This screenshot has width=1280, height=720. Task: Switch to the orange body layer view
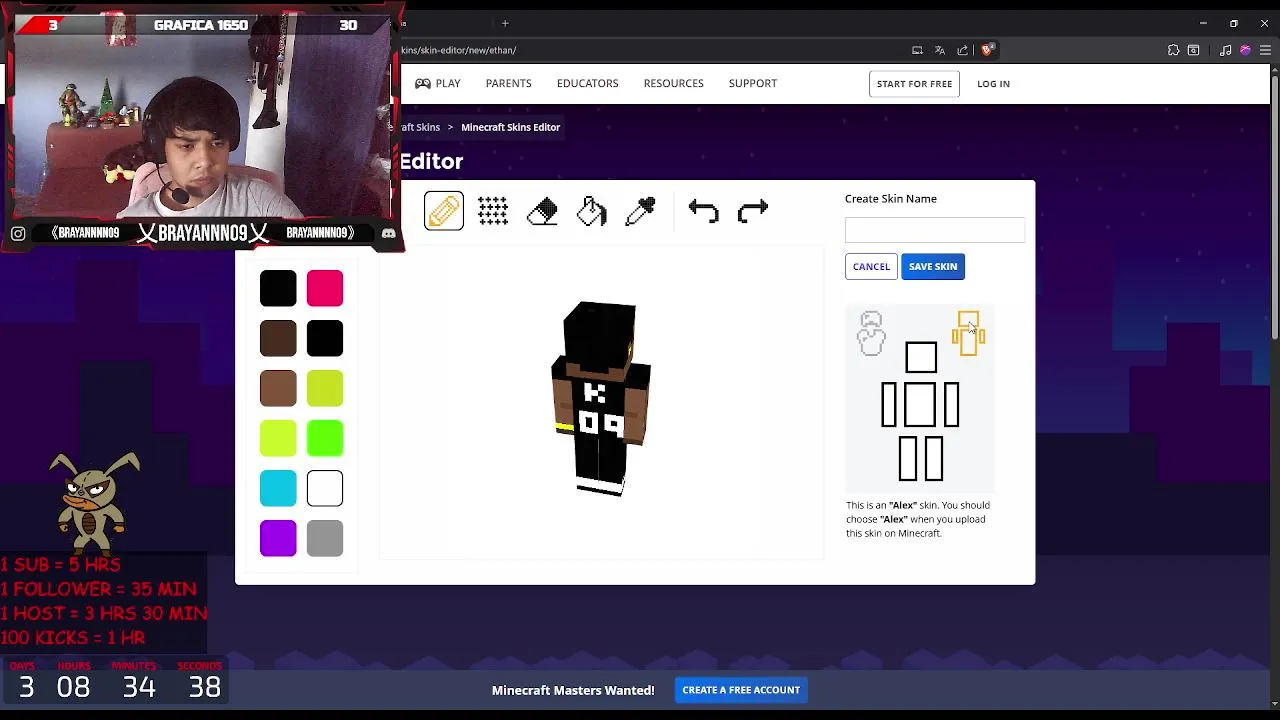point(968,333)
